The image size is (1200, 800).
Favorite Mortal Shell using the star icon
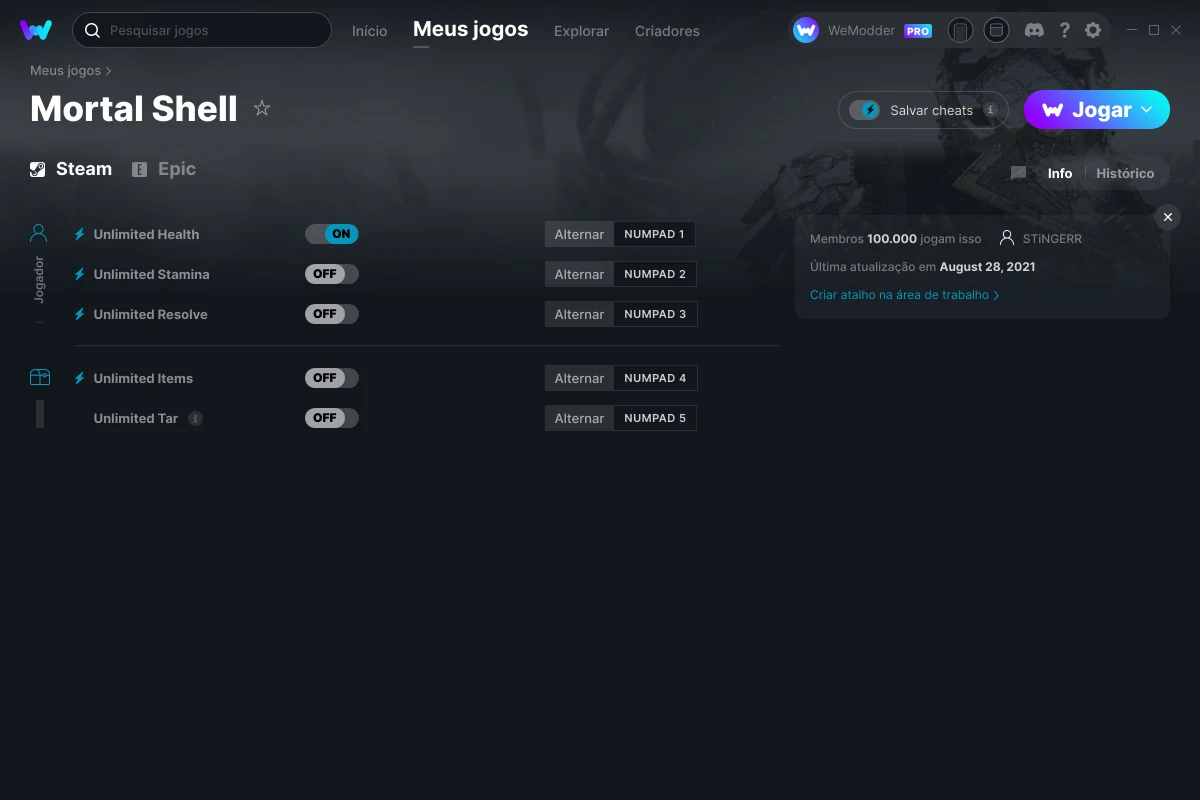[261, 108]
